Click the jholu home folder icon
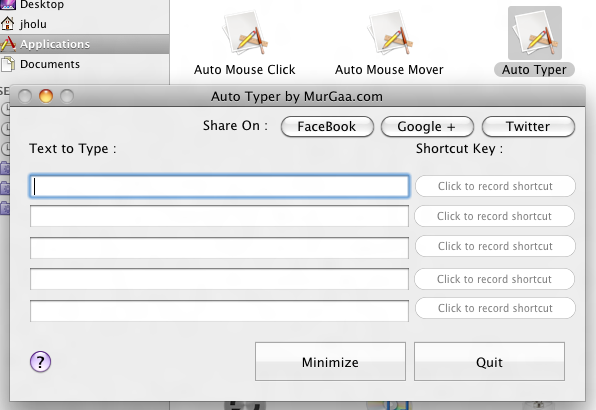This screenshot has width=596, height=410. point(8,24)
